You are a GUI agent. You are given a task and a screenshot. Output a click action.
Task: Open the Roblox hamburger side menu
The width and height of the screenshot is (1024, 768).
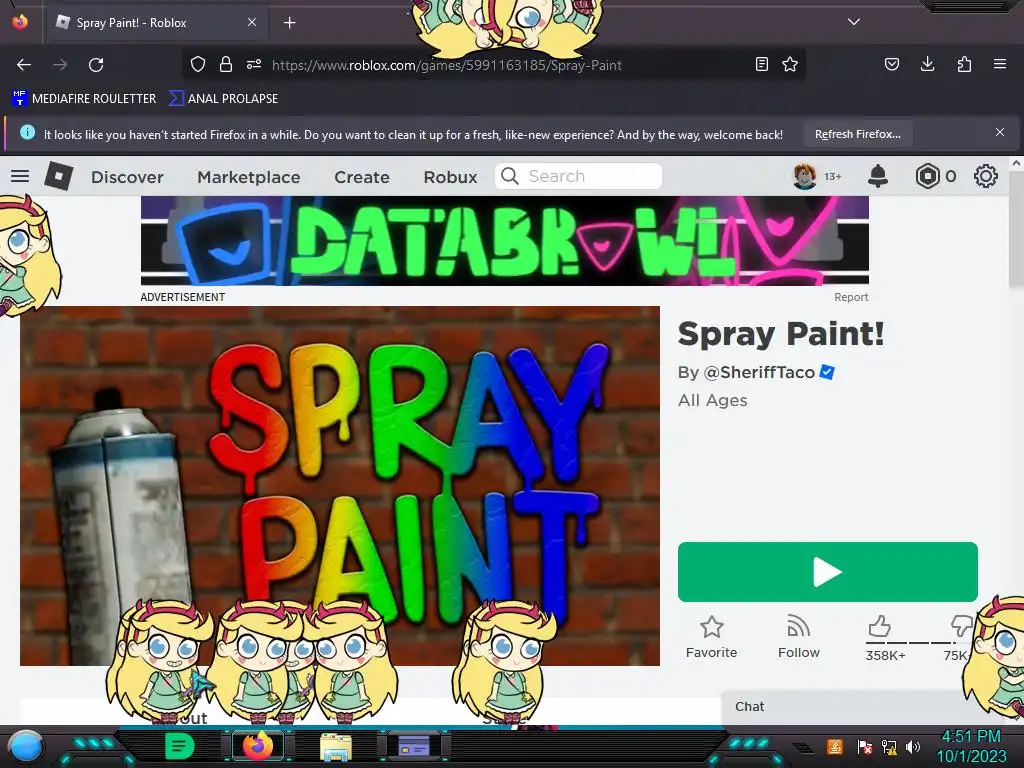point(20,176)
